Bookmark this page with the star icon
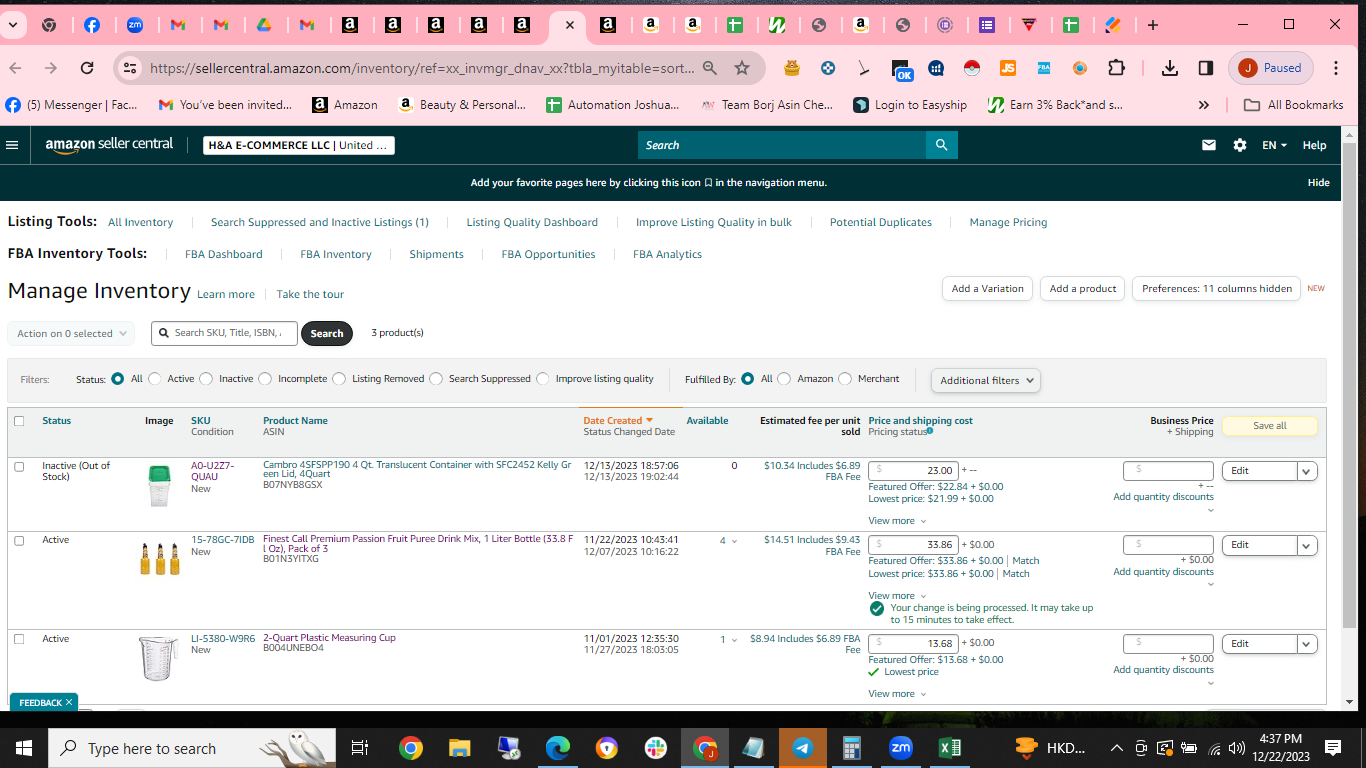The width and height of the screenshot is (1366, 768). [742, 68]
